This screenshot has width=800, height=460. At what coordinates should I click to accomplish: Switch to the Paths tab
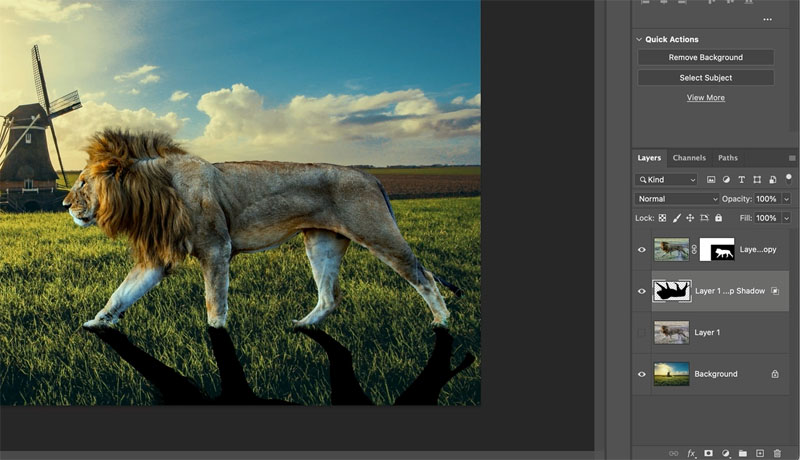tap(728, 158)
